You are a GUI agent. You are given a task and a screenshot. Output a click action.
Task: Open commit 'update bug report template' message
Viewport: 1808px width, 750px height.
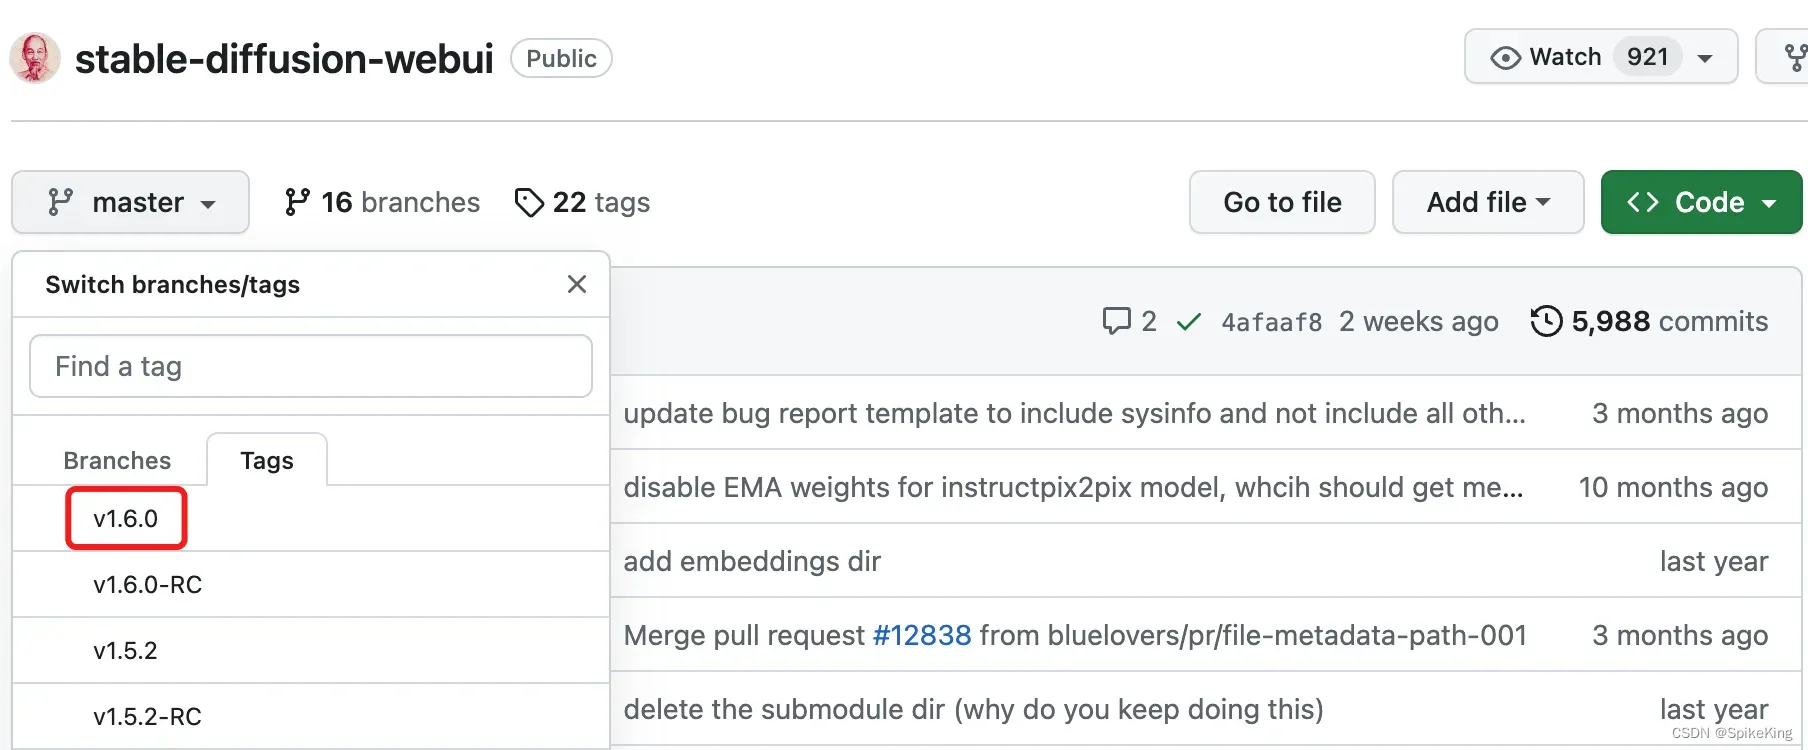pyautogui.click(x=1075, y=413)
